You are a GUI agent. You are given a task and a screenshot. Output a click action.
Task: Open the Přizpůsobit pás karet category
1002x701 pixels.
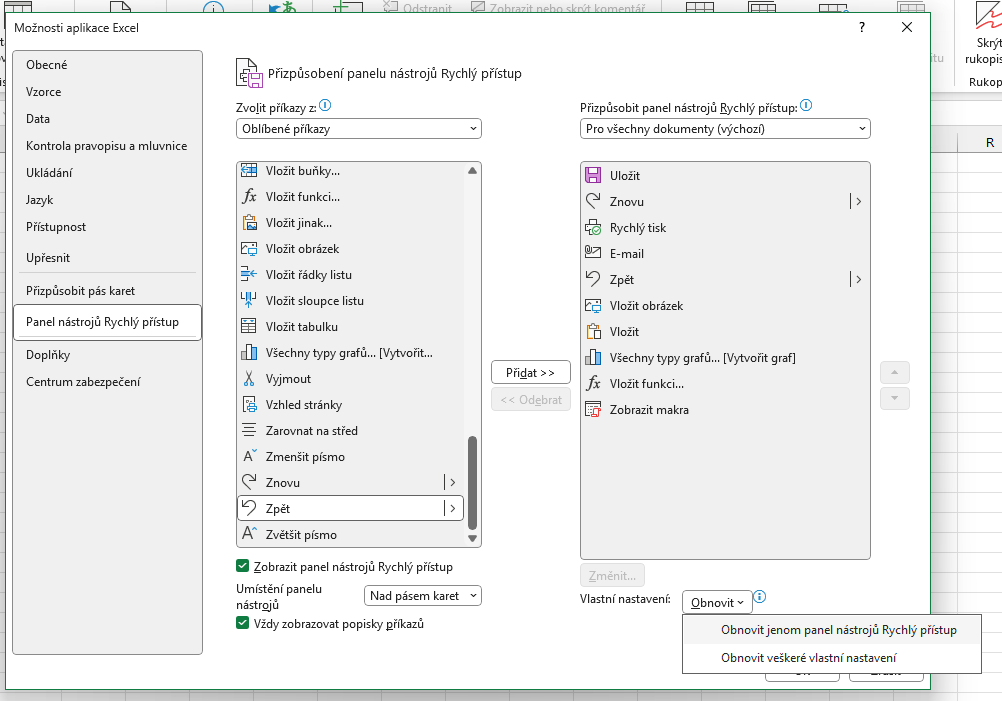pos(80,291)
